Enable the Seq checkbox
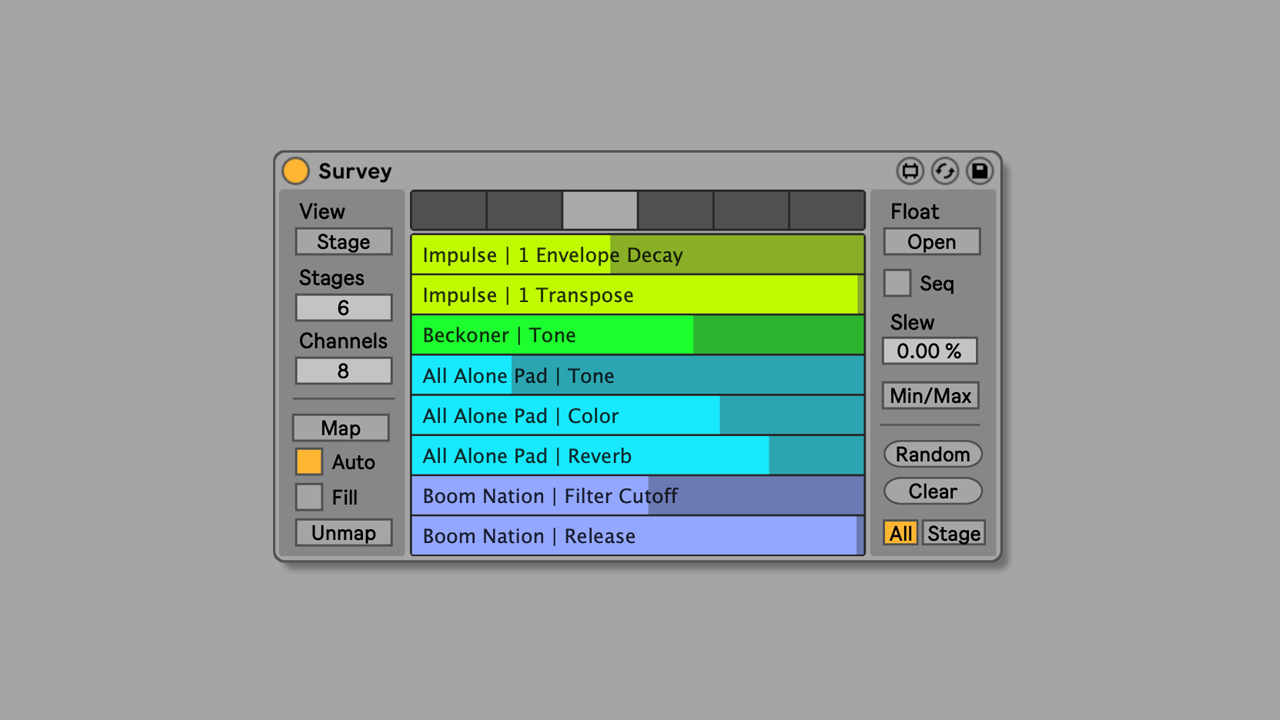This screenshot has width=1280, height=720. tap(897, 284)
